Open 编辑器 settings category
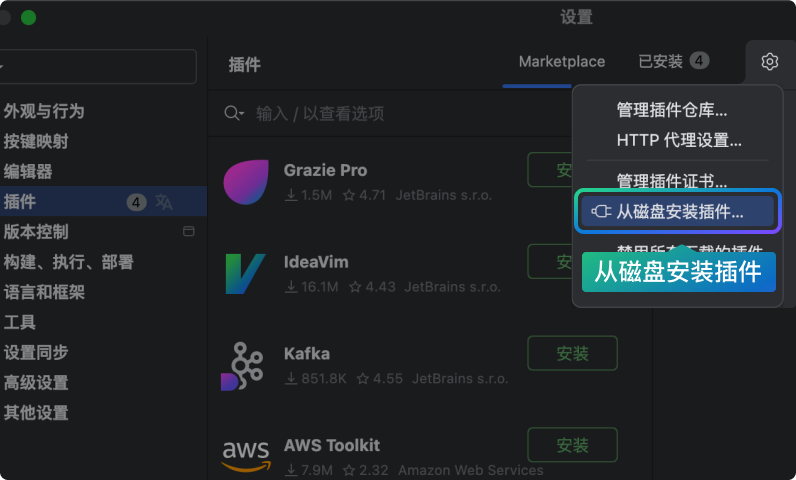This screenshot has height=480, width=796. pos(27,172)
